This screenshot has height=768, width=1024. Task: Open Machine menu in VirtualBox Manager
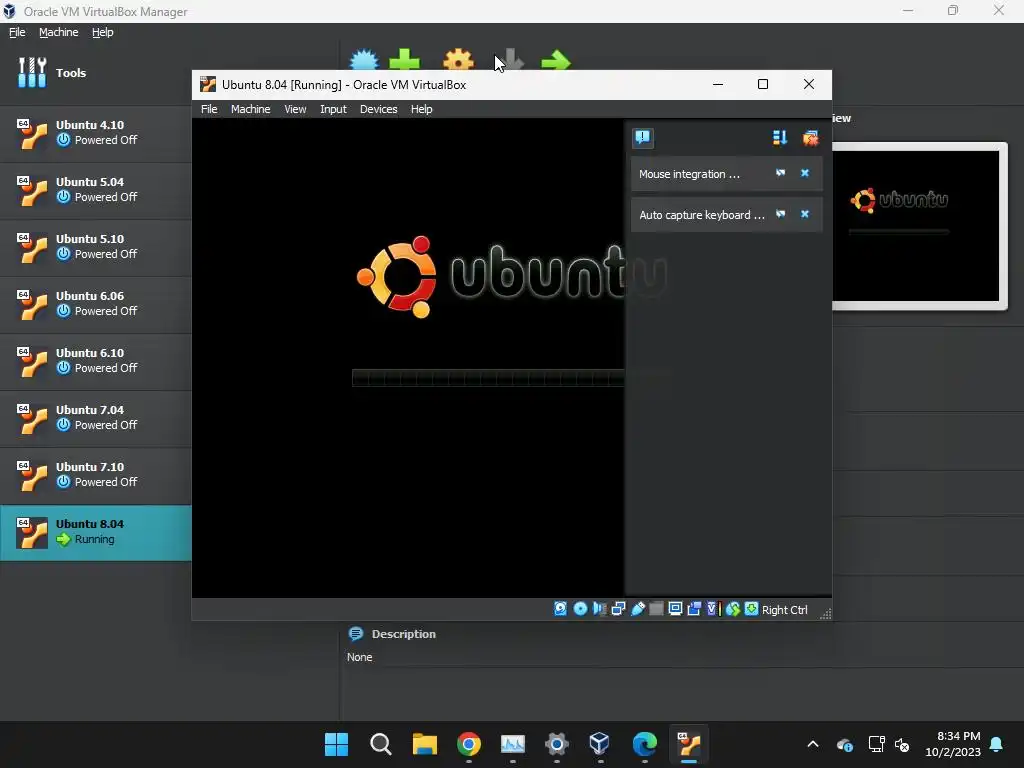pyautogui.click(x=58, y=32)
